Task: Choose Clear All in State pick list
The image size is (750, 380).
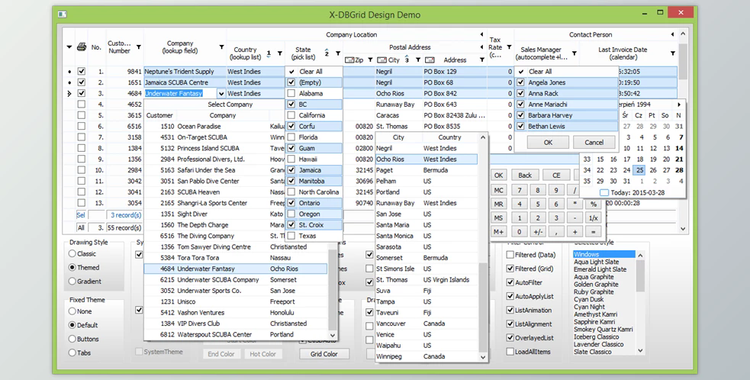Action: click(314, 71)
